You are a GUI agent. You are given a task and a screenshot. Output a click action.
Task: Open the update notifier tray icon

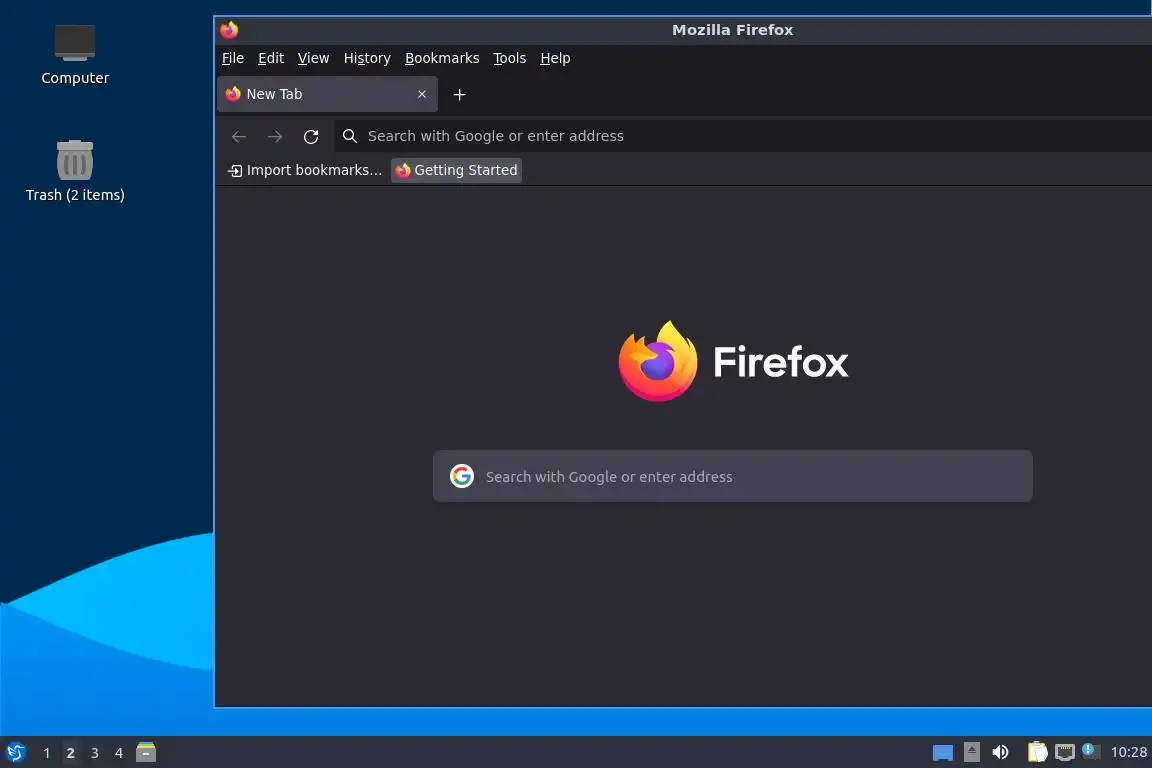coord(1091,751)
